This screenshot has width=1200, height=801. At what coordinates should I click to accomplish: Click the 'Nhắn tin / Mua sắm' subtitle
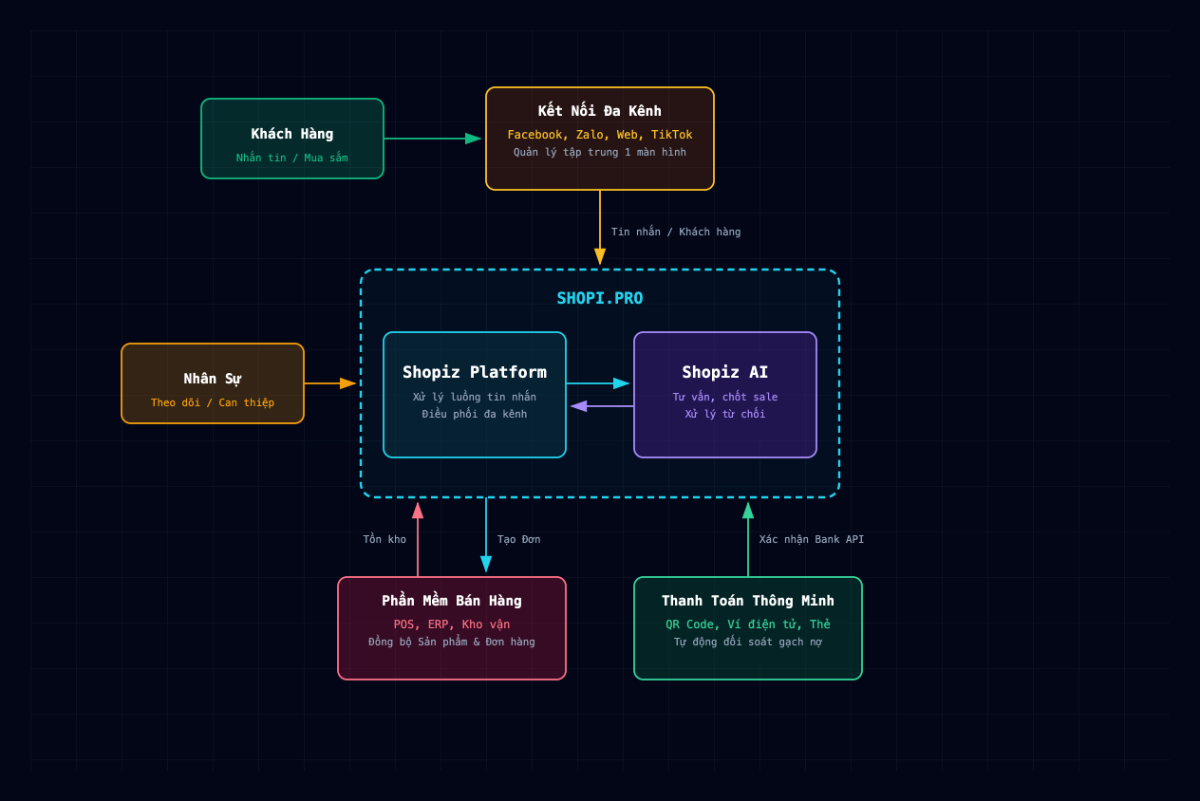click(292, 158)
